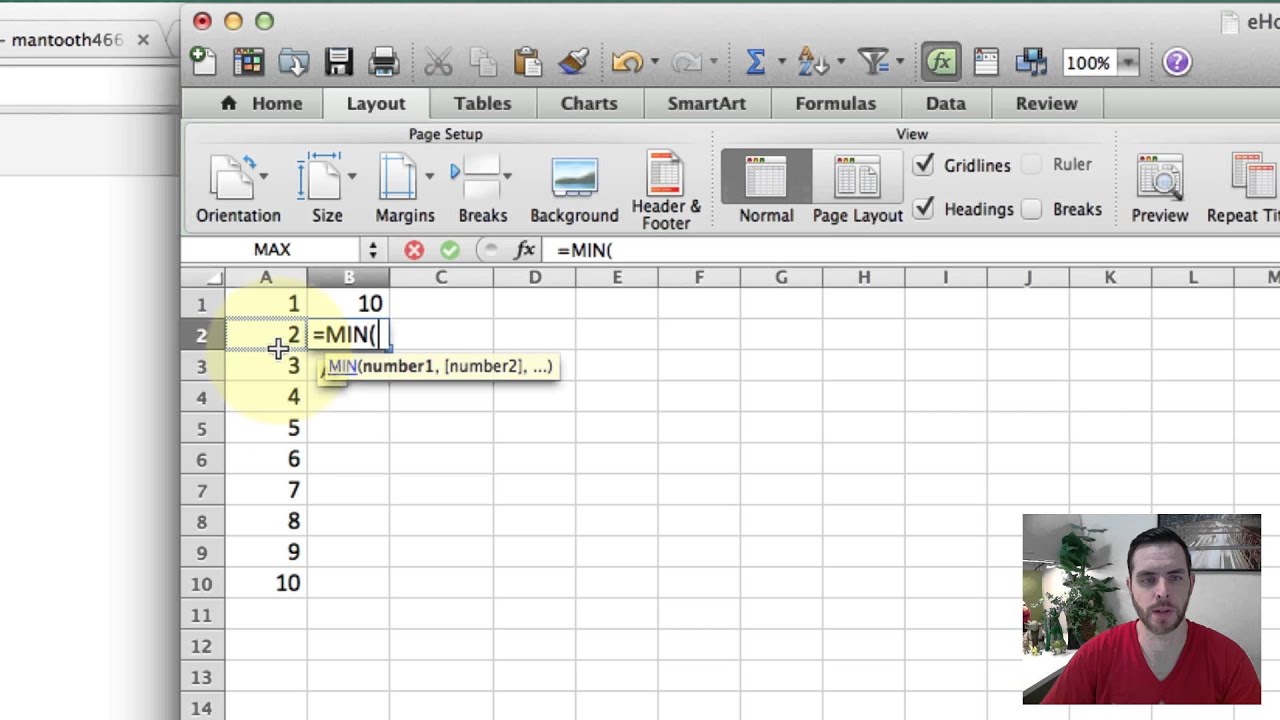Create a new workbook from toolbar
This screenshot has width=1280, height=720.
tap(203, 62)
